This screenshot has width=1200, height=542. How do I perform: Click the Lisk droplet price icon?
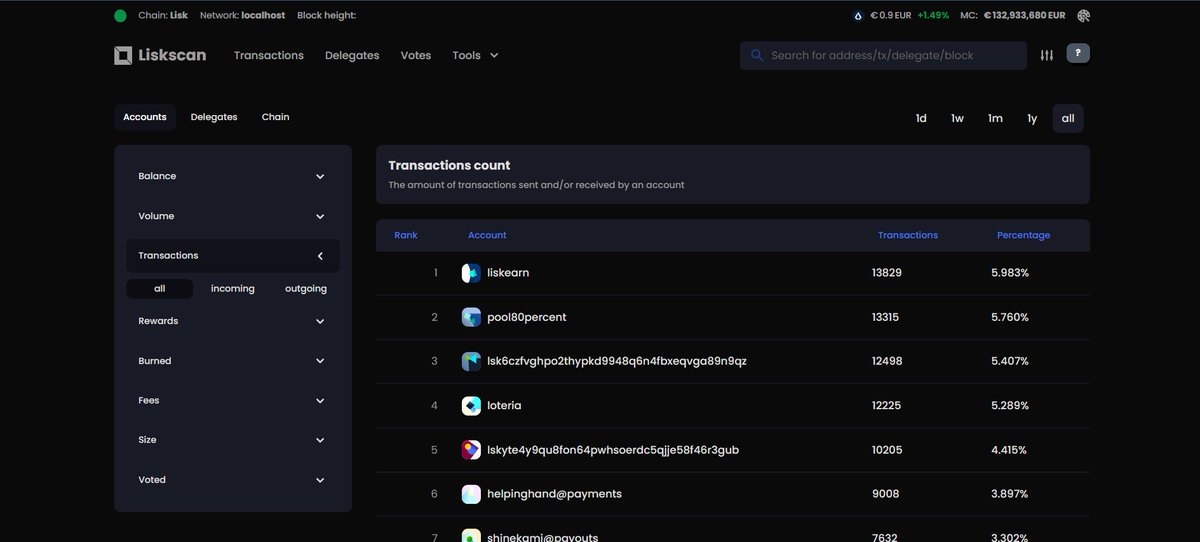858,16
